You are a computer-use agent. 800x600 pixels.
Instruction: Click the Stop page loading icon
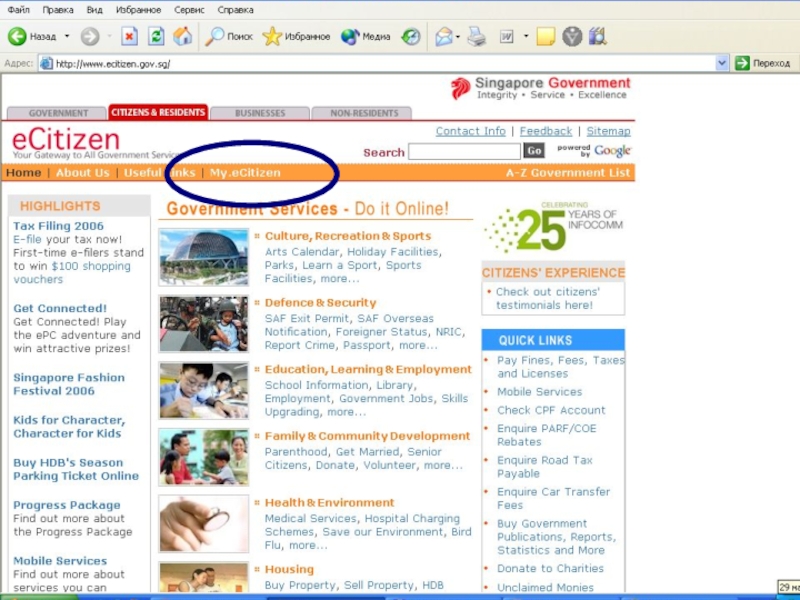(129, 36)
